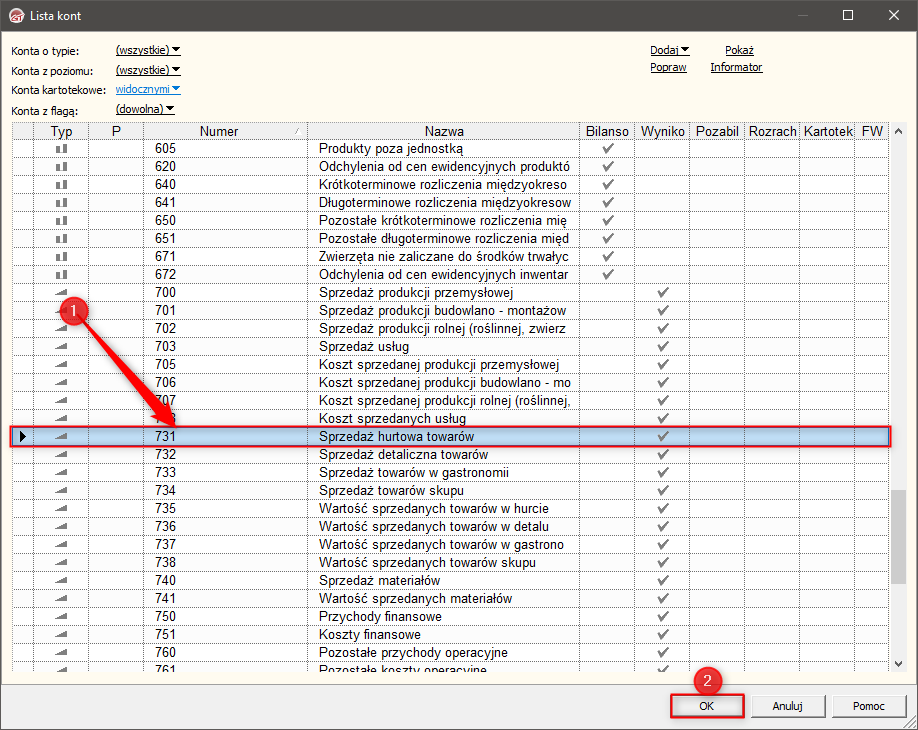Click the type icon in row 672
Viewport: 918px width, 730px height.
click(62, 274)
